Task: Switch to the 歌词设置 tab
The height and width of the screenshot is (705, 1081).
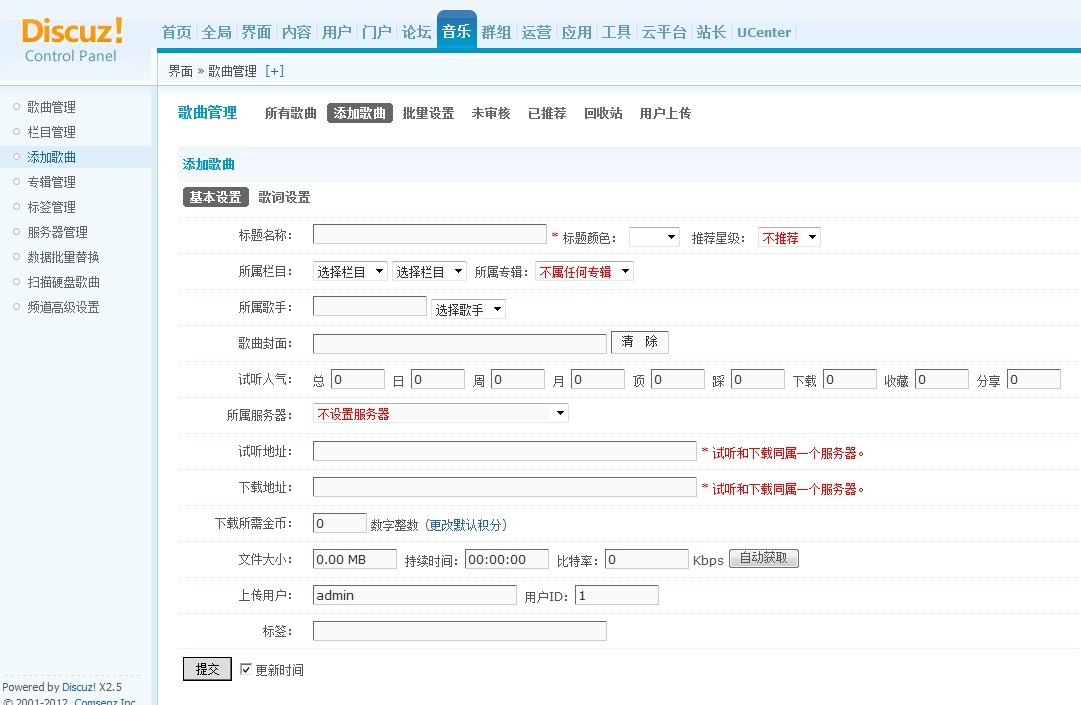Action: tap(284, 197)
